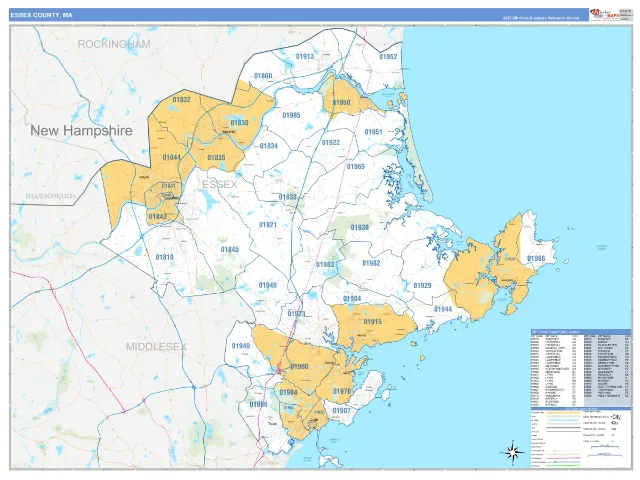Image resolution: width=640 pixels, height=480 pixels.
Task: Click ZIP code 01860 label
Action: click(263, 76)
